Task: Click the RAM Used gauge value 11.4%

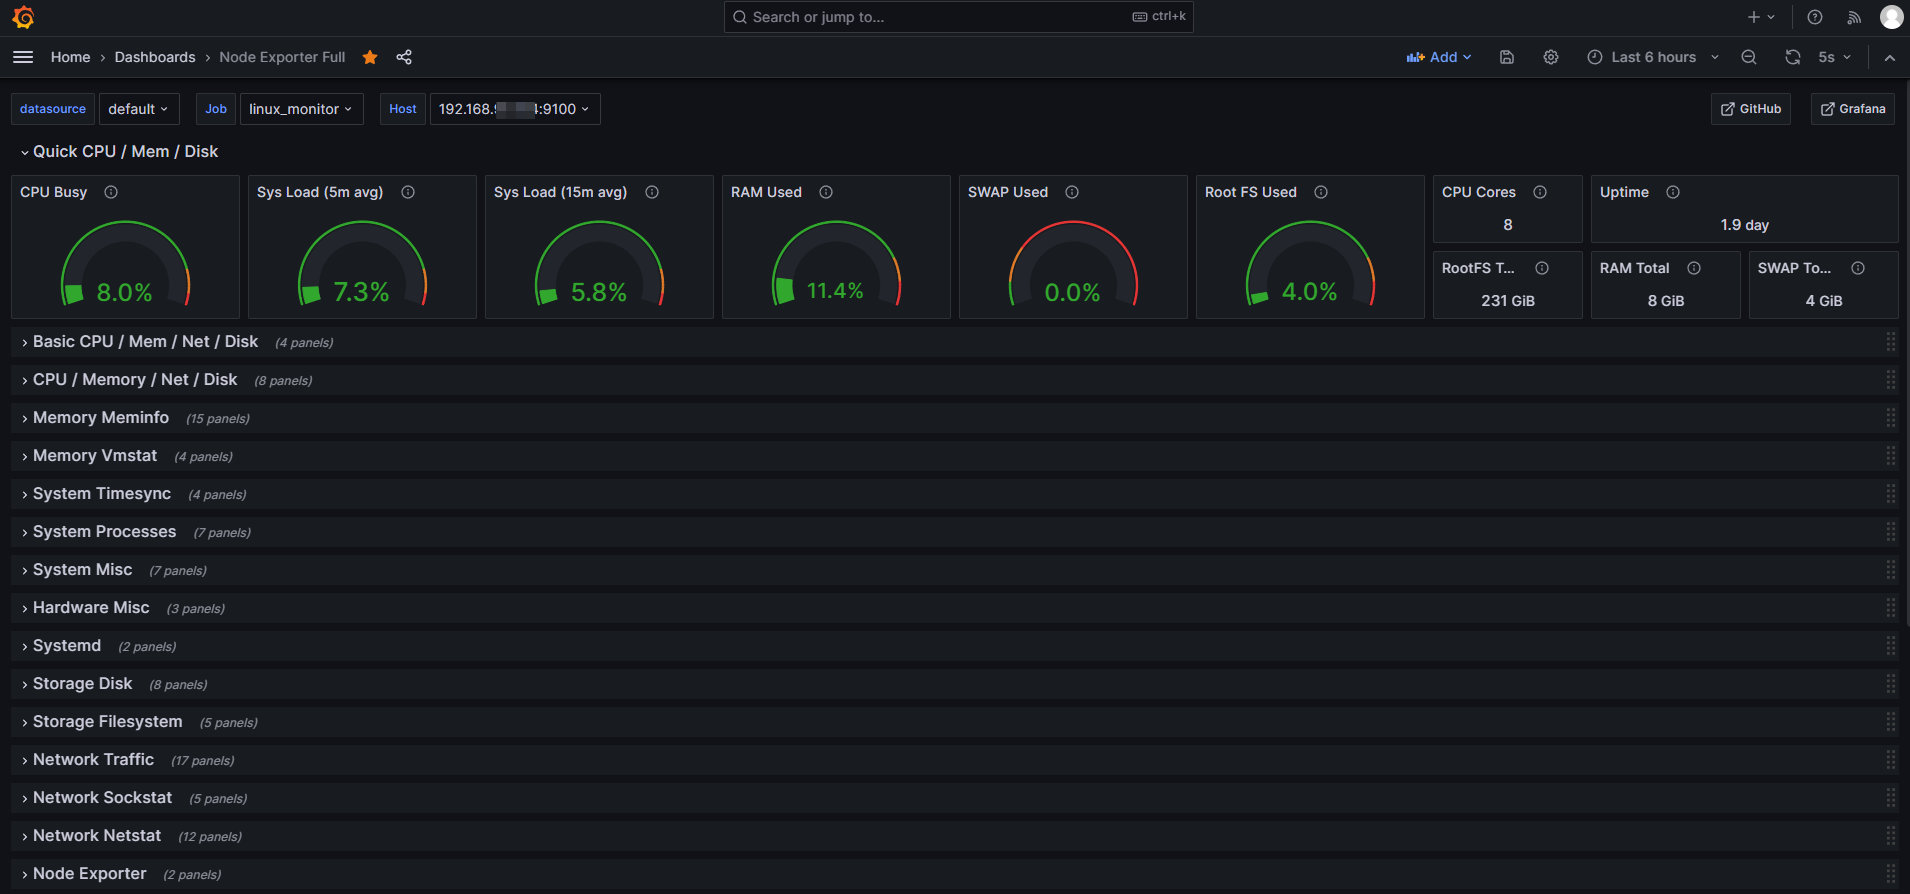Action: click(x=835, y=291)
